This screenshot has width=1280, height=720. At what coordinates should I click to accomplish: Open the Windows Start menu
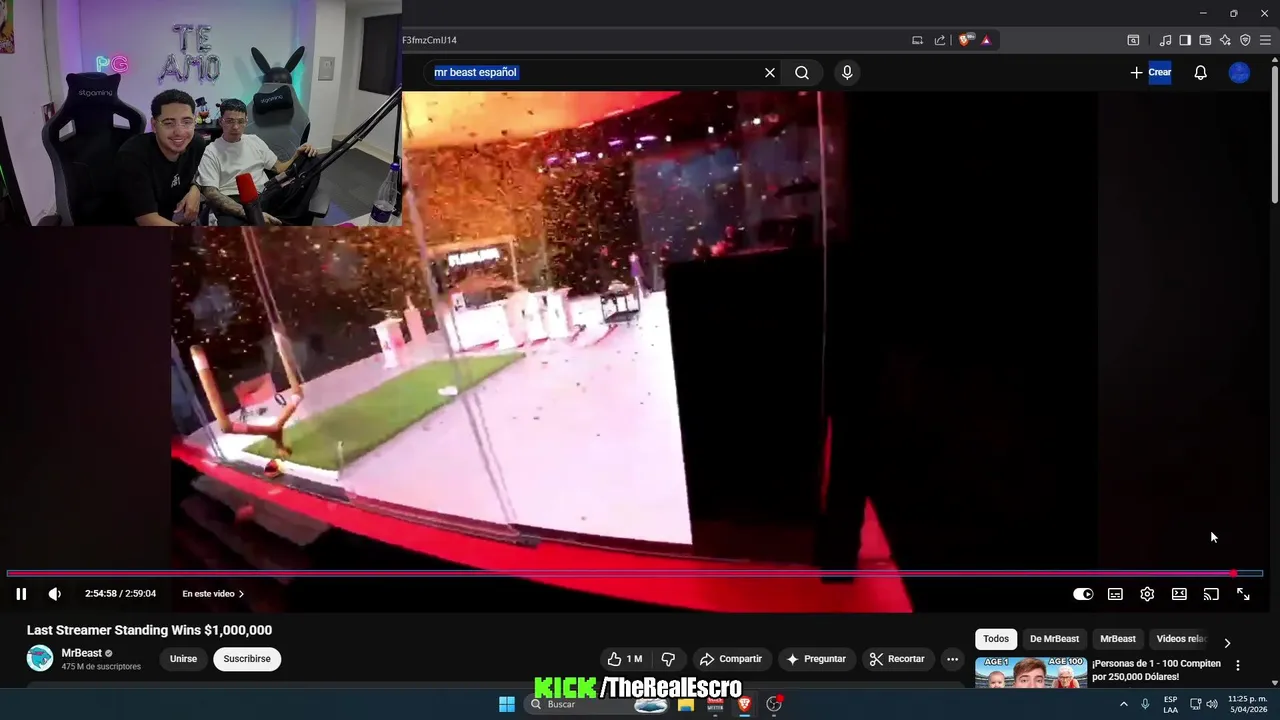pyautogui.click(x=507, y=704)
